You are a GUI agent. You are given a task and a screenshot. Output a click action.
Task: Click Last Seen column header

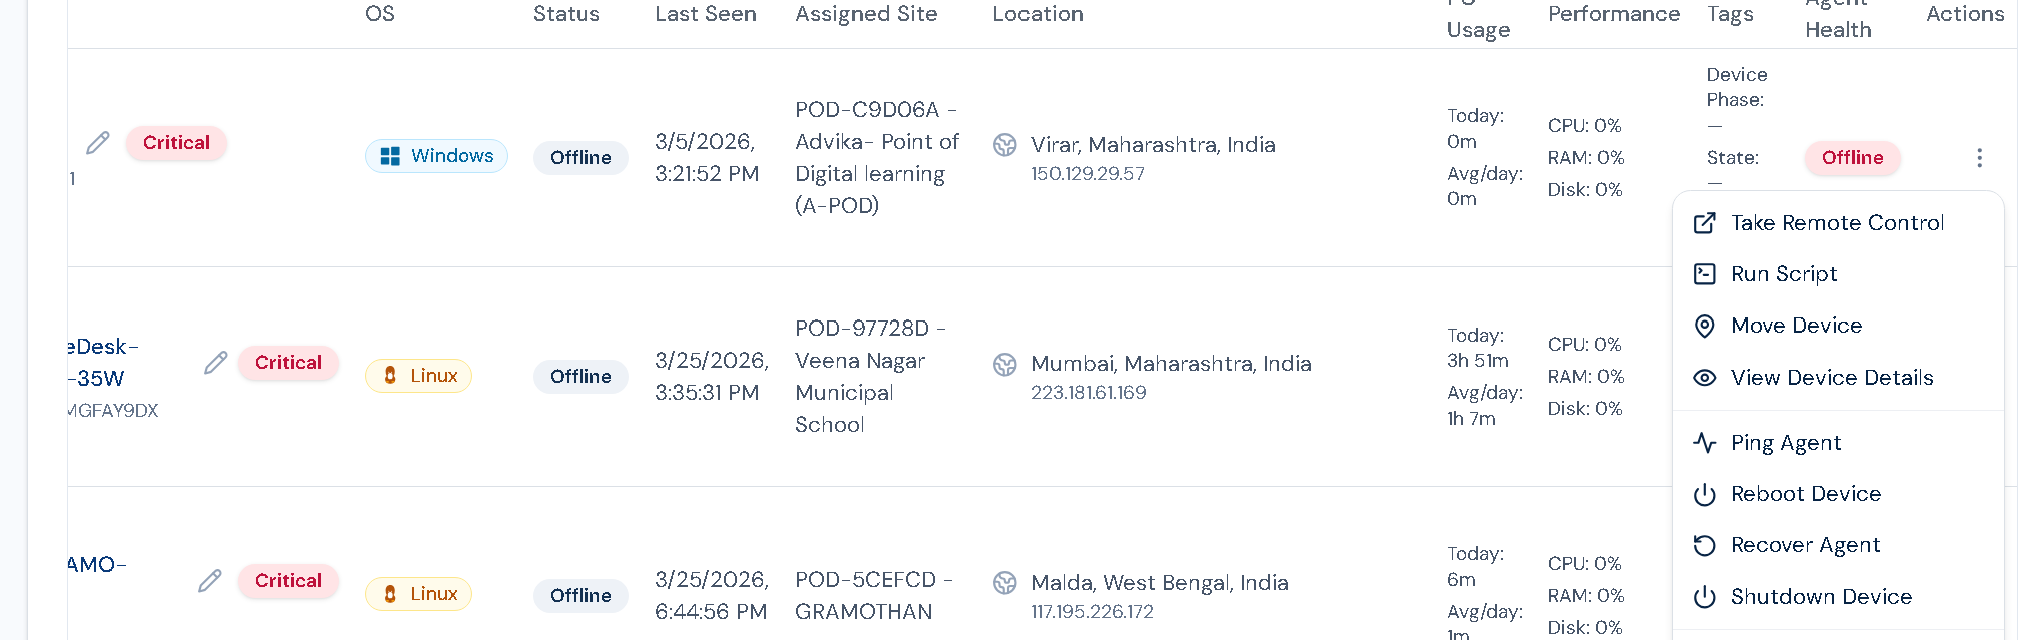pos(706,14)
